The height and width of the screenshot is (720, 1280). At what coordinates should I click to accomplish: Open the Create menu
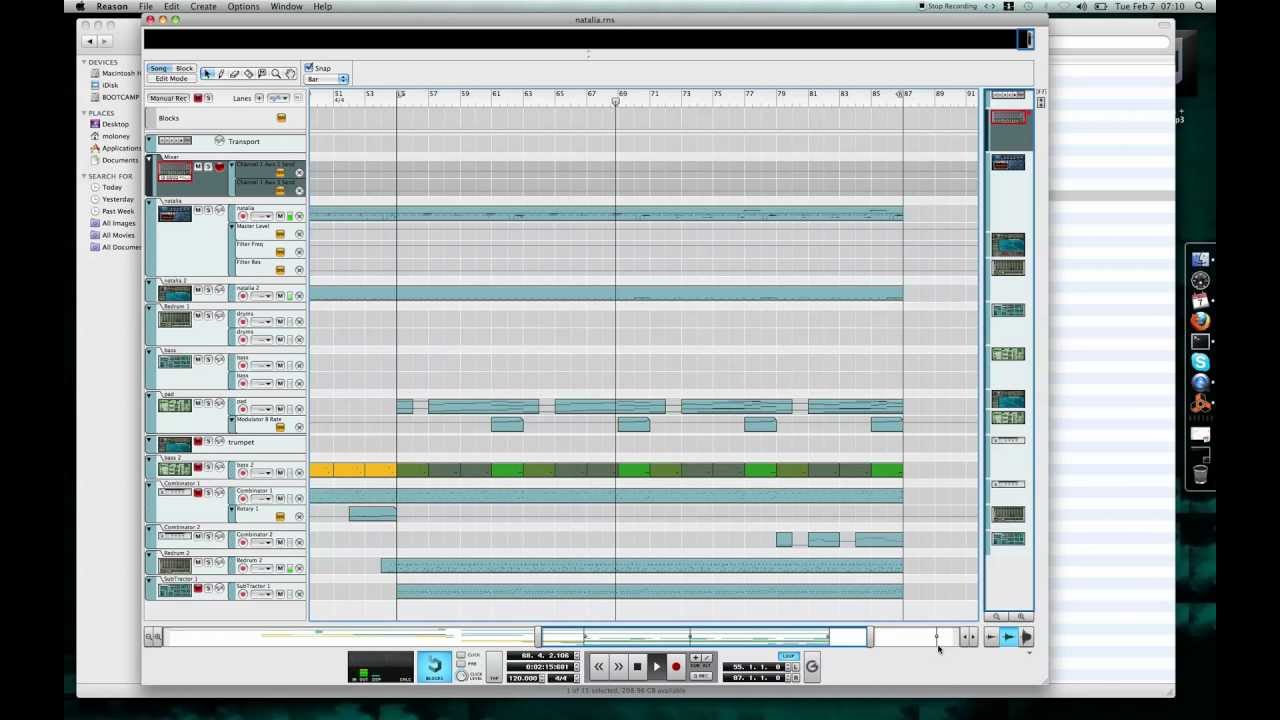click(x=203, y=6)
